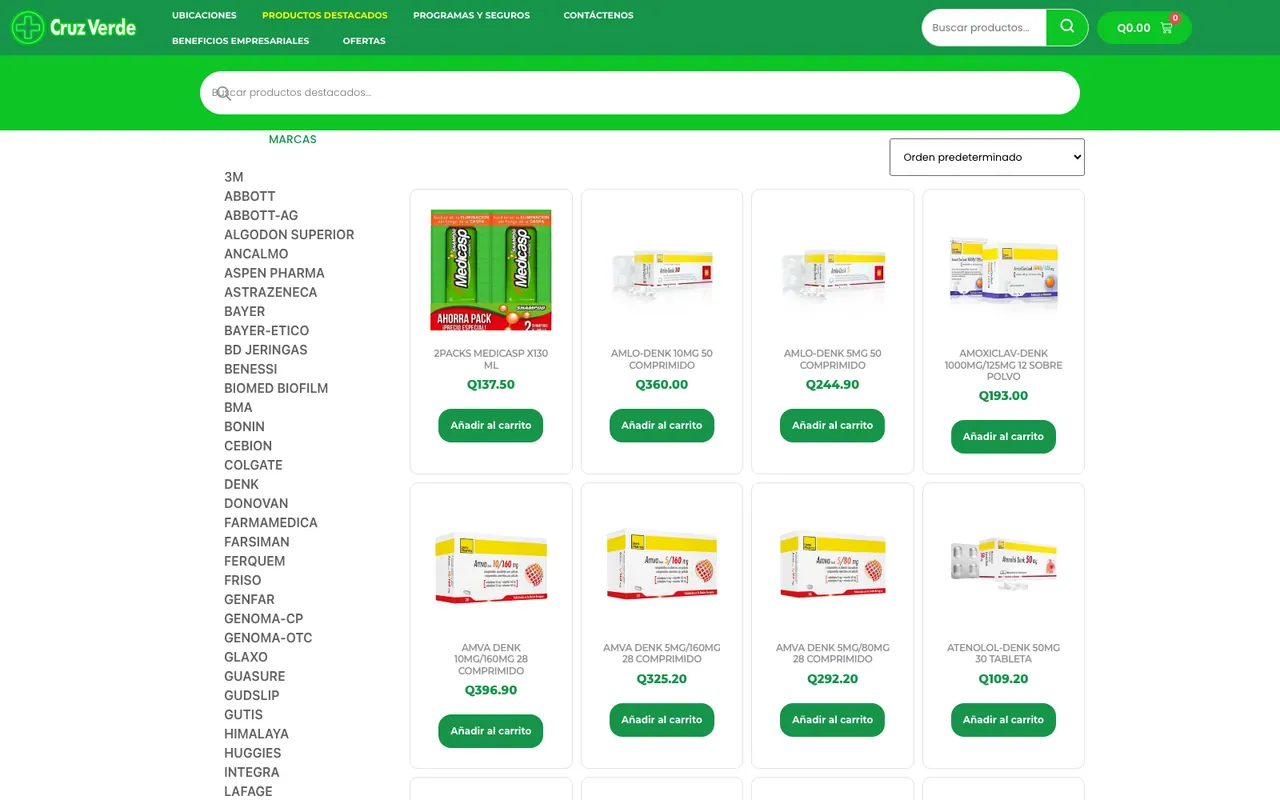Pick the GLAXO brand
Screen dimensions: 1280x800
[246, 657]
